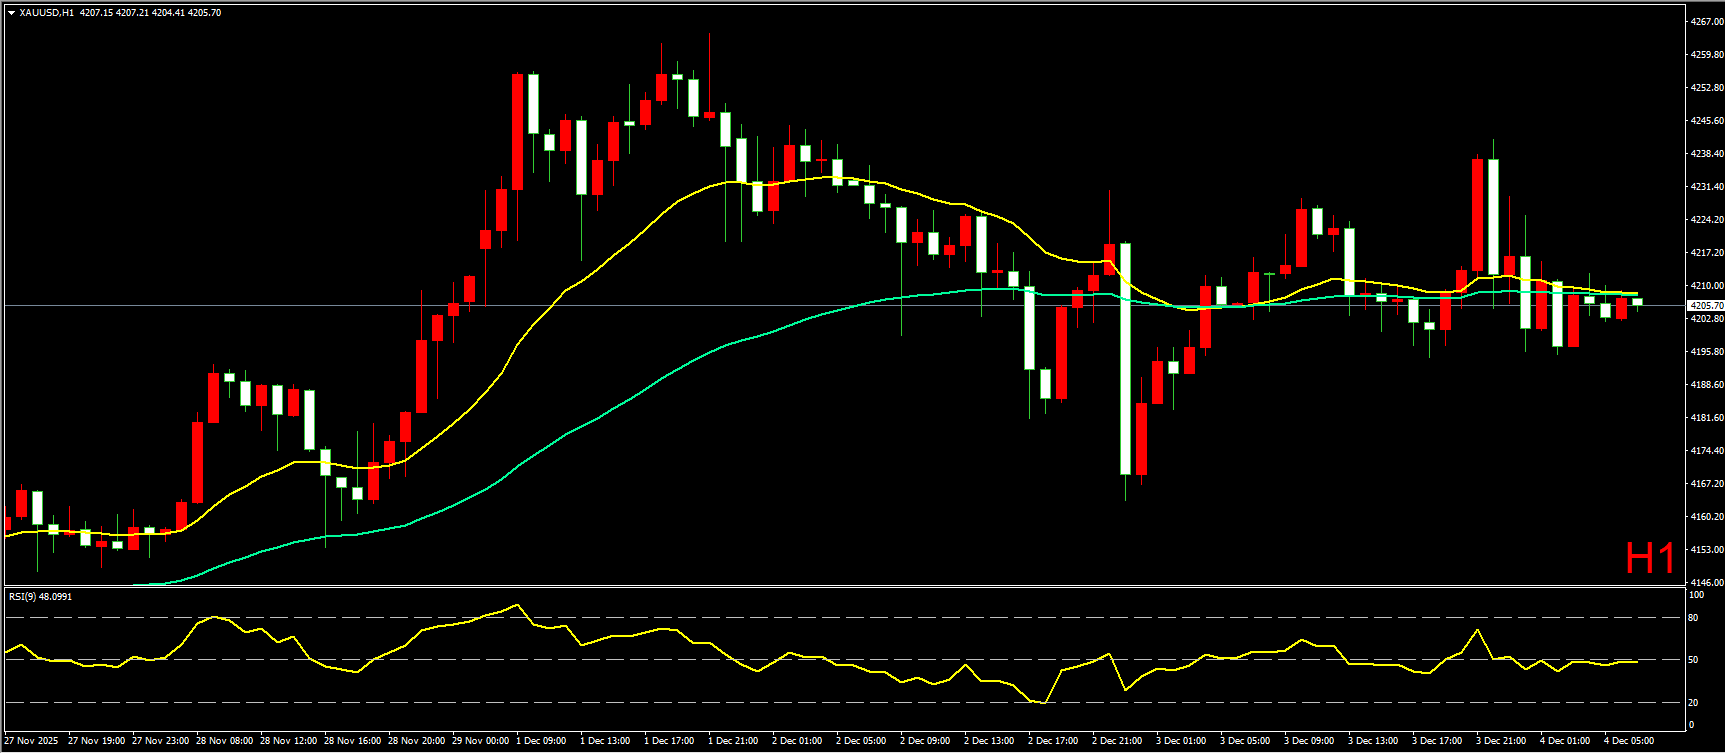
Task: Click the 28 Nov 16:00 time label
Action: click(352, 741)
